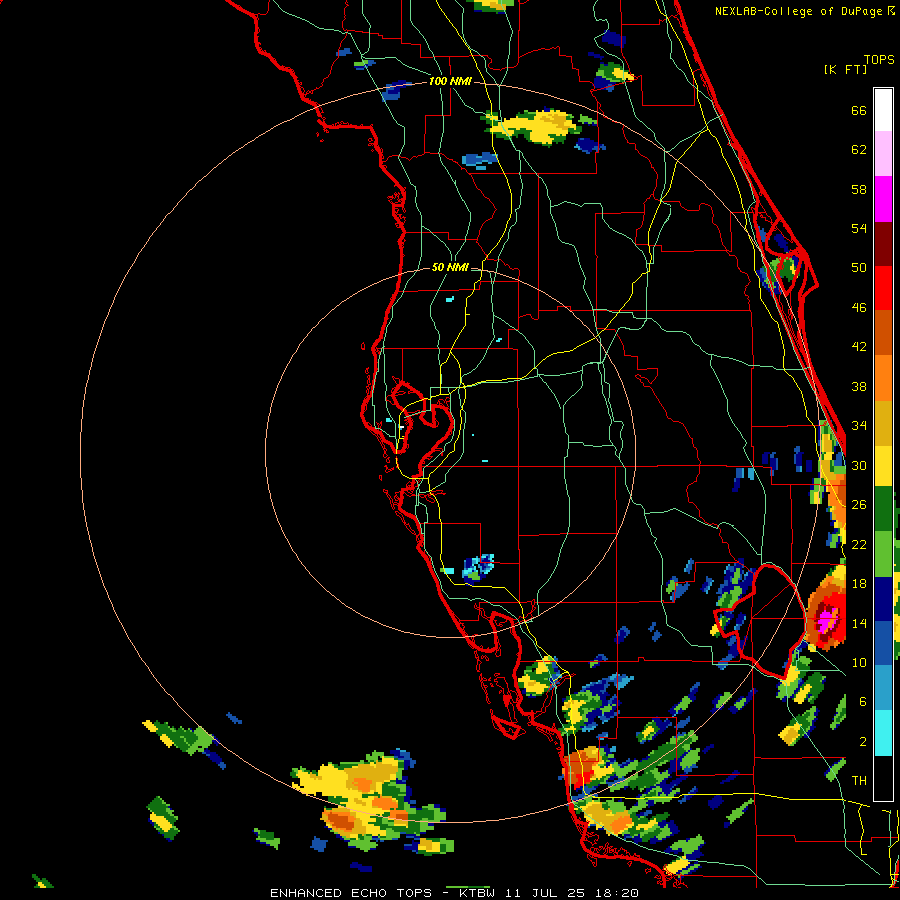
Task: Select the light green 22 kft legend swatch
Action: tap(883, 554)
